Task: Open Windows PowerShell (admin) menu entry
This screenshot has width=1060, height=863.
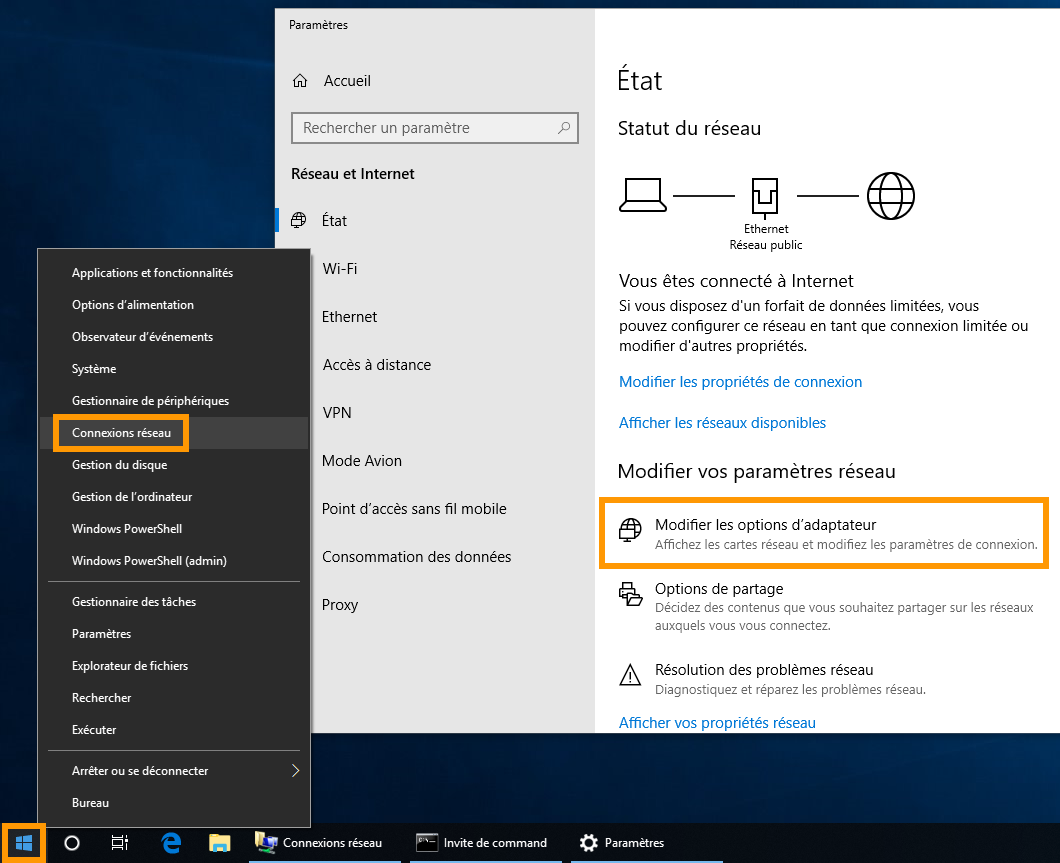Action: coord(149,561)
